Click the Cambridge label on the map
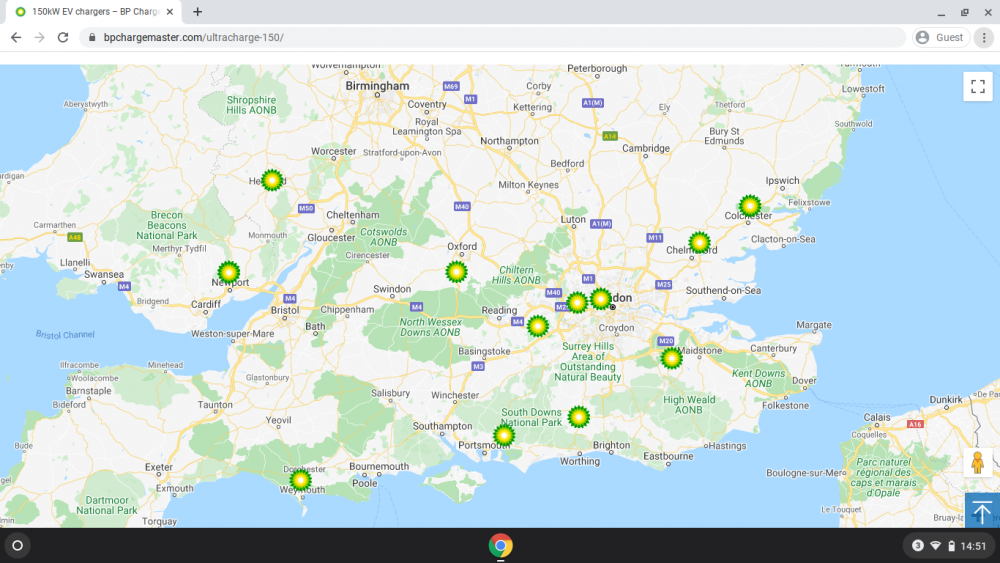The image size is (1000, 563). (646, 148)
